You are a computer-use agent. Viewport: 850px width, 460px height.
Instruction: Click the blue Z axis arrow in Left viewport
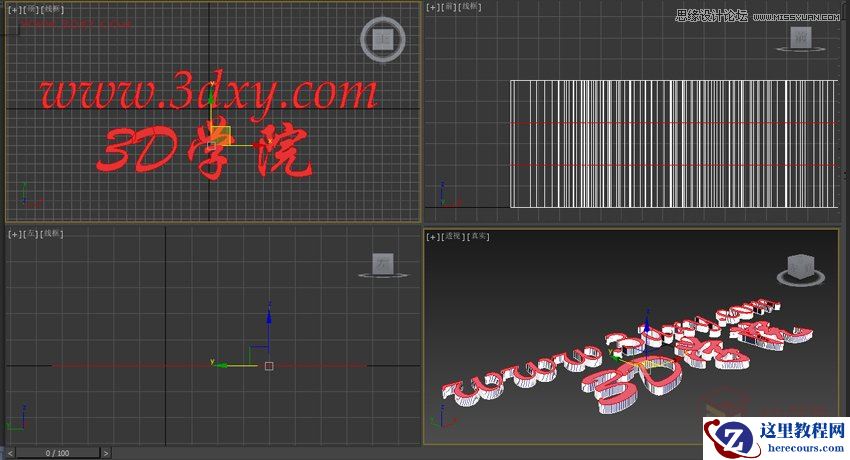(x=269, y=317)
